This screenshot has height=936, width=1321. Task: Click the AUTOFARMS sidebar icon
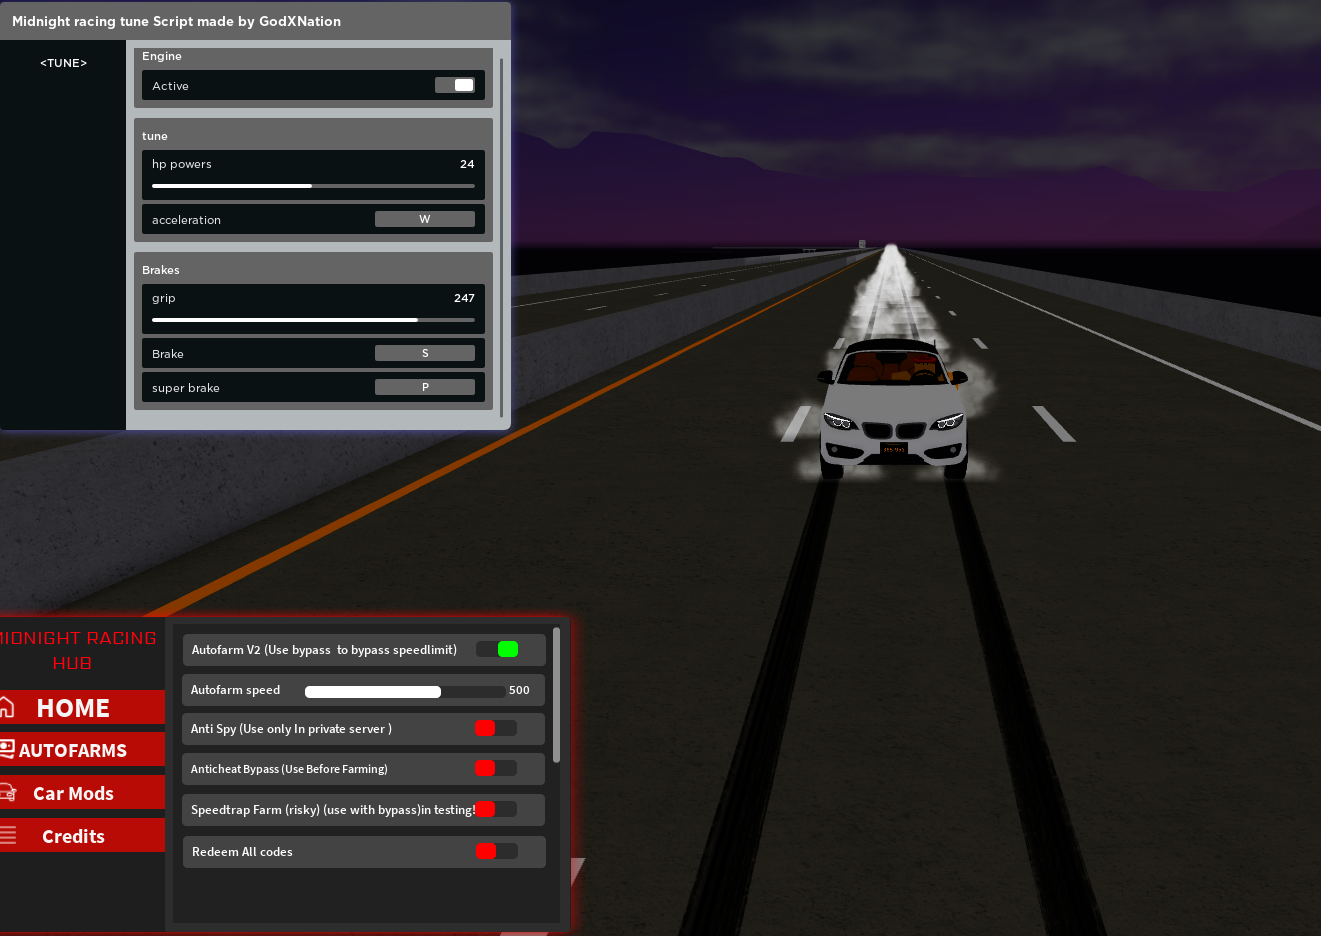[7, 749]
